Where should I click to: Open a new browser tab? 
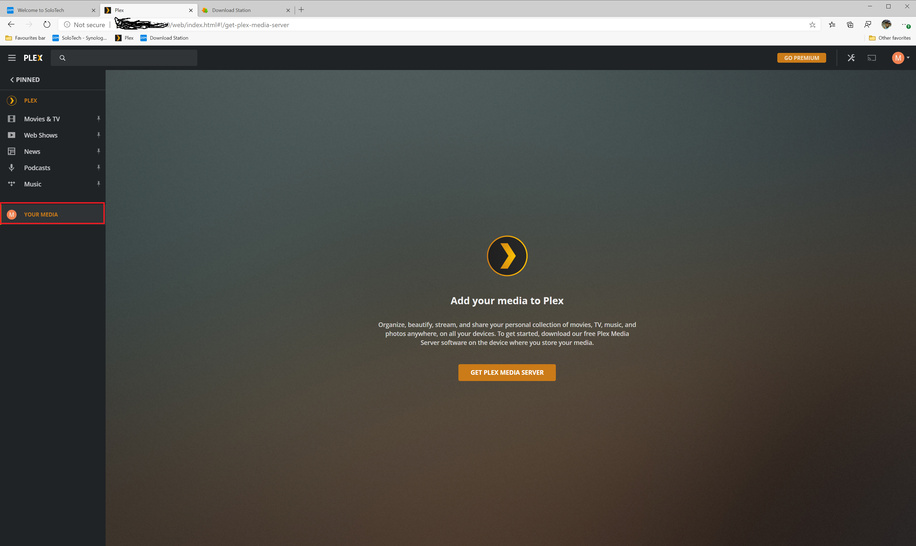pos(301,10)
